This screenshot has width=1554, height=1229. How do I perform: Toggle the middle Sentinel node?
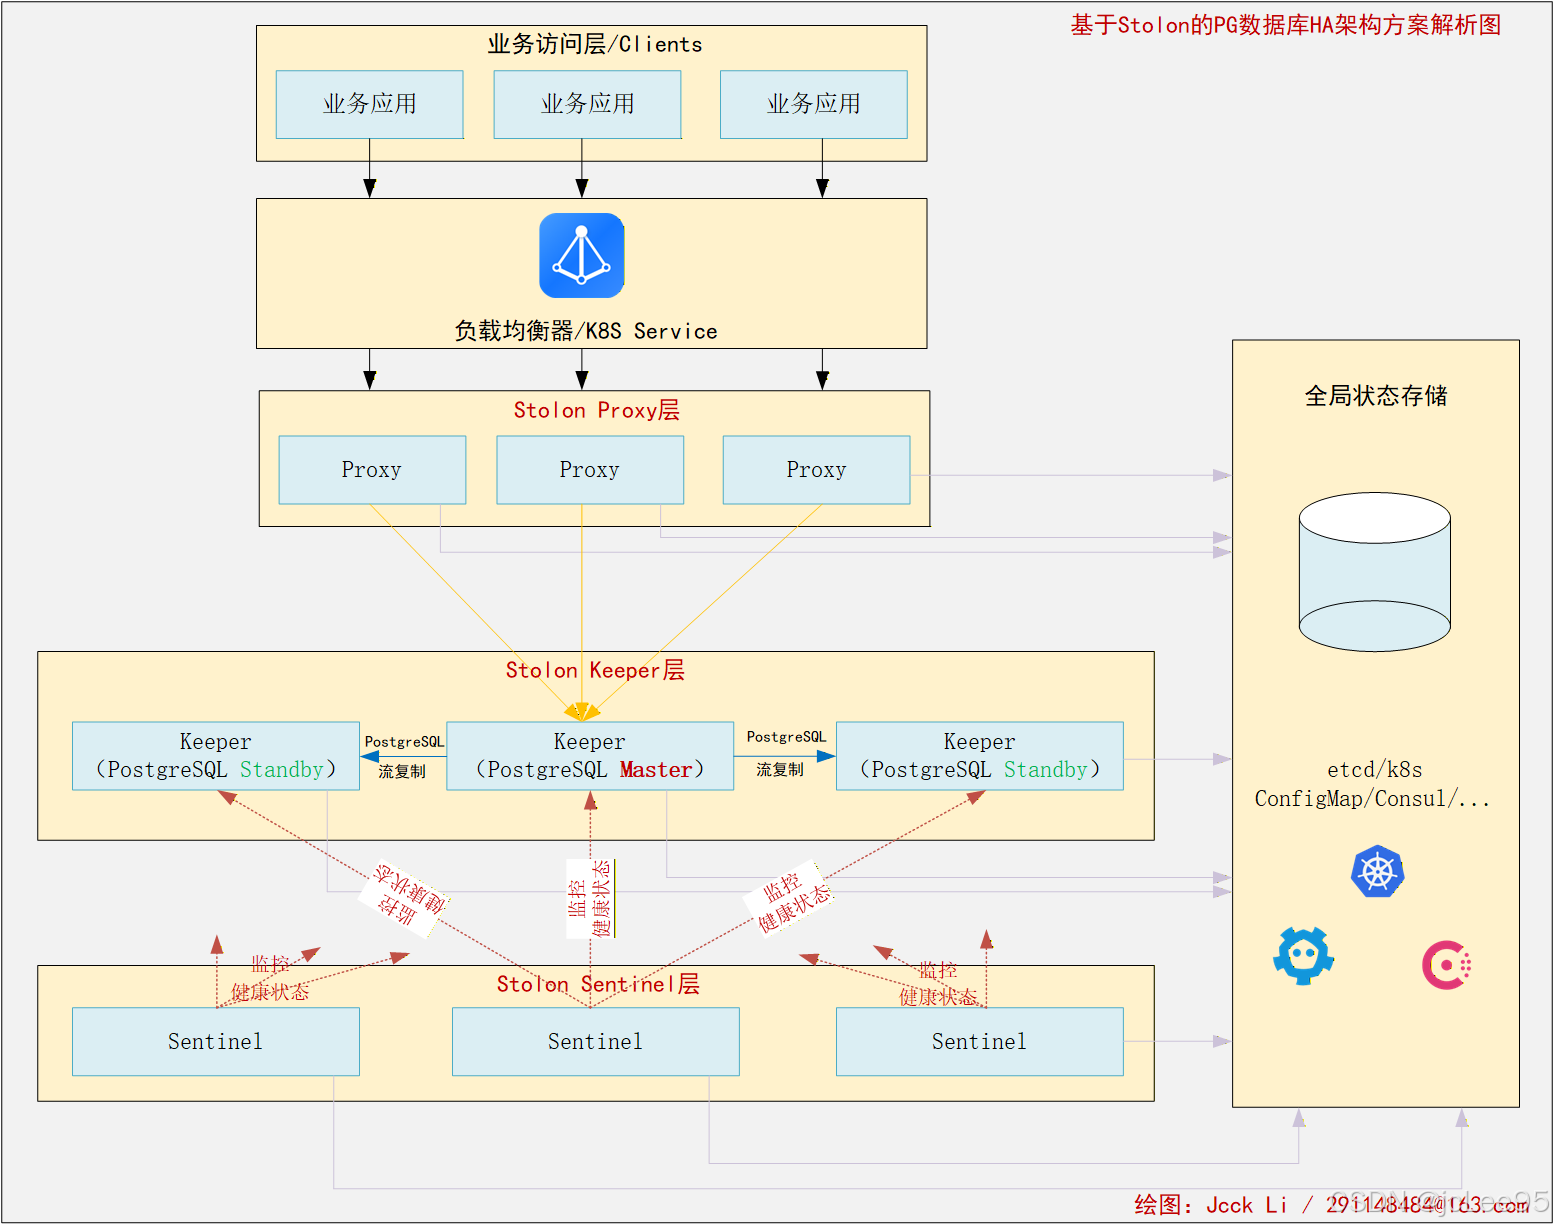click(x=595, y=1041)
